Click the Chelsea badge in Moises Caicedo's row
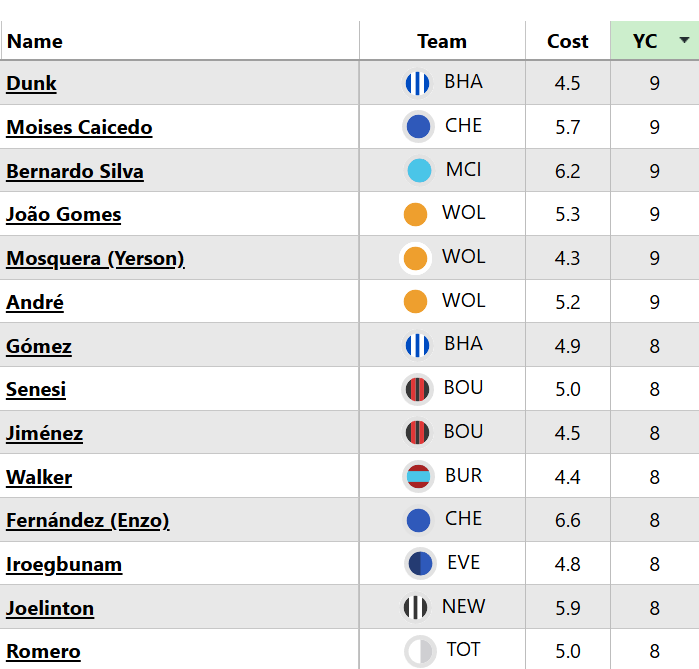The height and width of the screenshot is (669, 699). pos(418,127)
